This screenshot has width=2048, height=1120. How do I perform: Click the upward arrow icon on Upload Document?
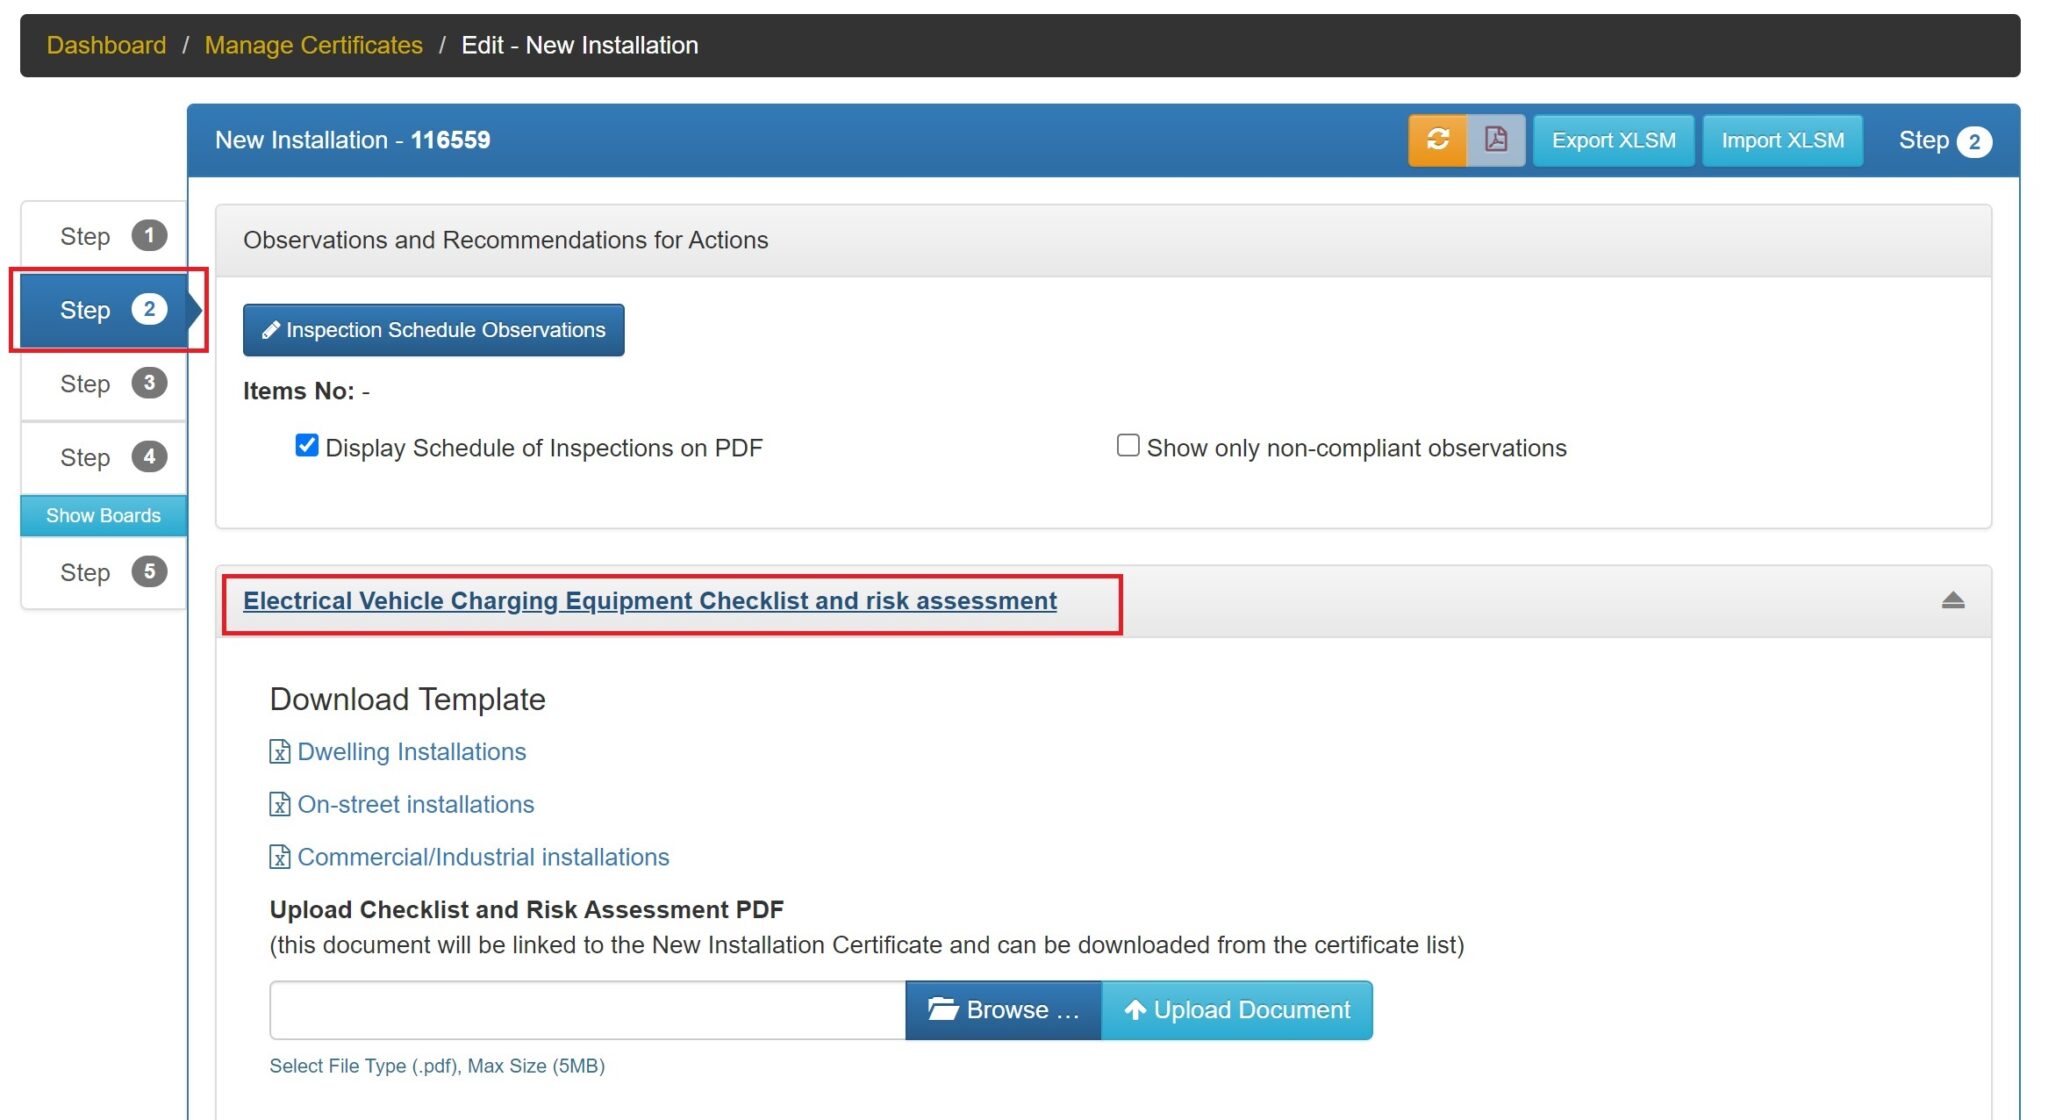[x=1135, y=1009]
